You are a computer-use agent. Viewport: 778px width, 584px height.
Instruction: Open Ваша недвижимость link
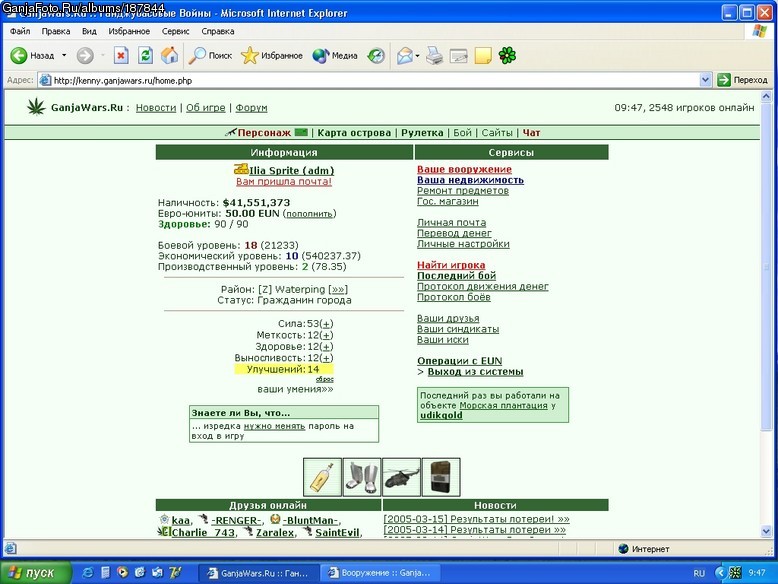[470, 180]
